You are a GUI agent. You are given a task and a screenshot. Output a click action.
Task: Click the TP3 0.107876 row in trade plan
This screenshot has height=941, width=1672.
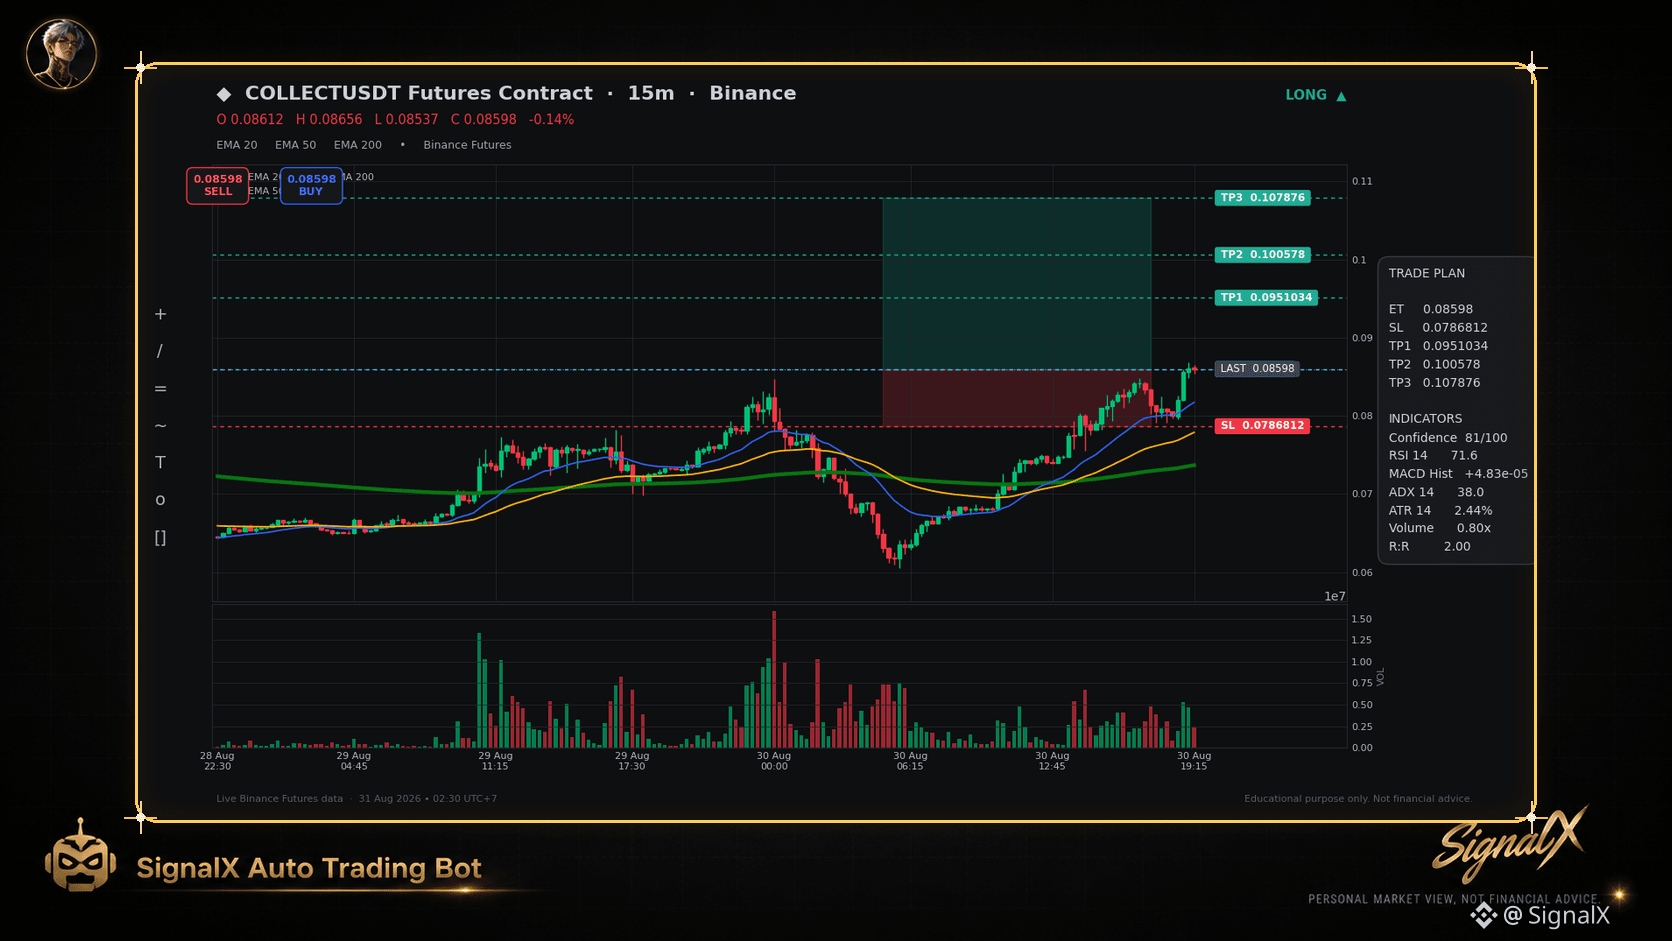[1434, 383]
